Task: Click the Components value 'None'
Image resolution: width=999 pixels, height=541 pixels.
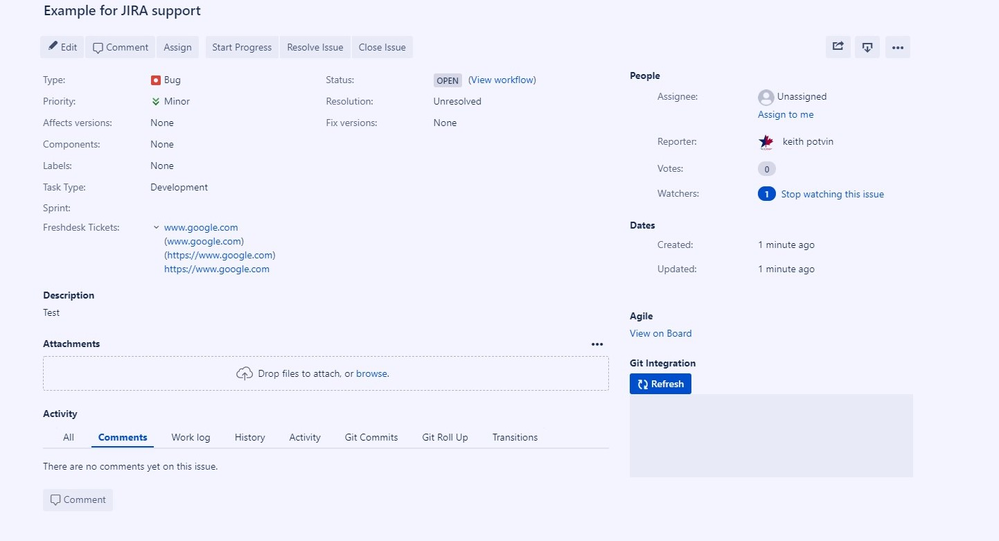Action: [162, 145]
